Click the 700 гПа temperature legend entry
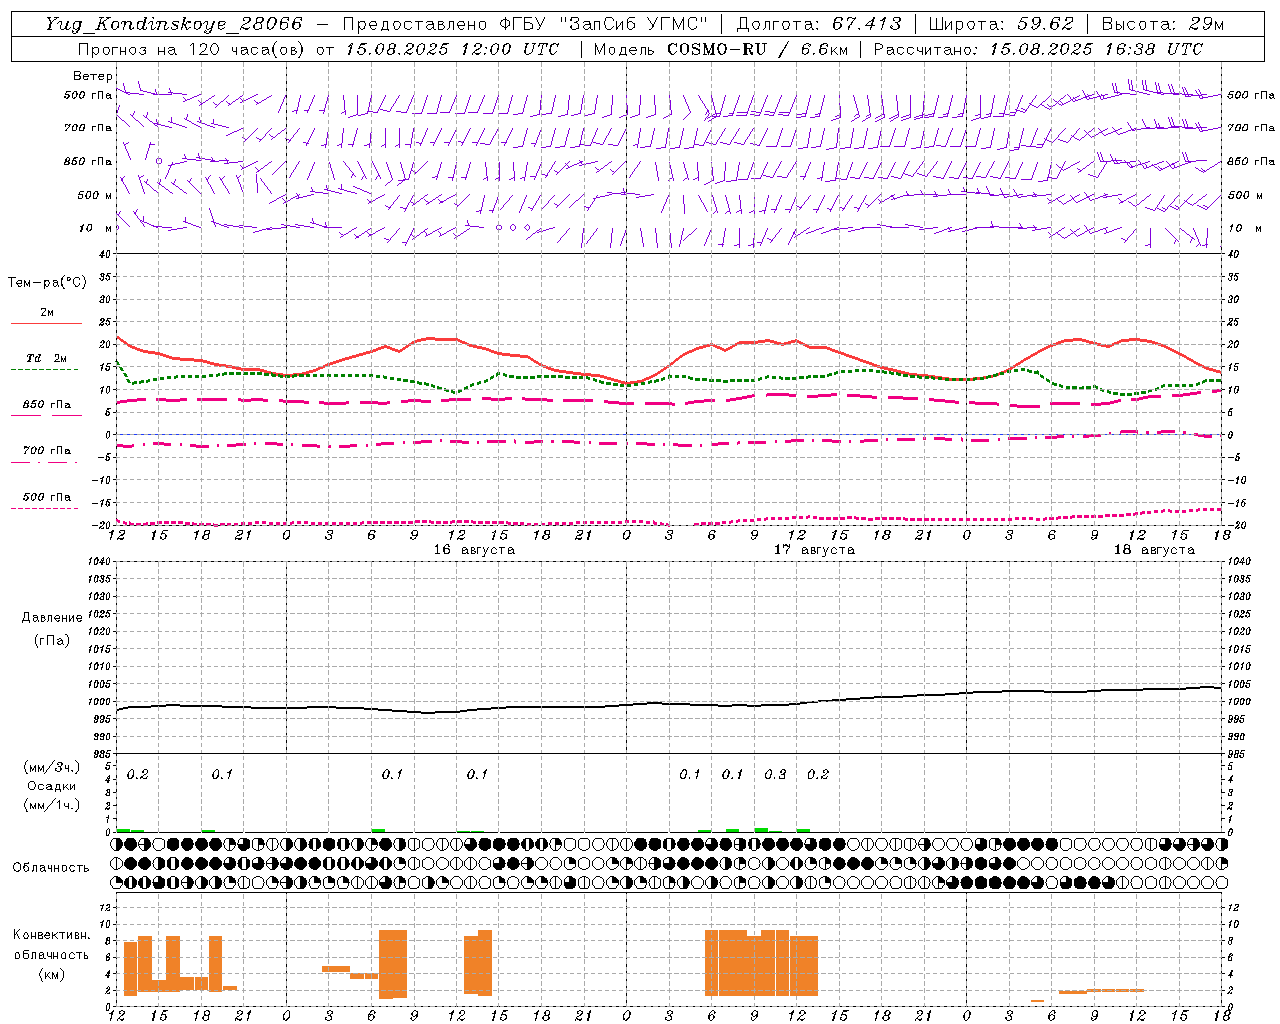The height and width of the screenshot is (1024, 1280). pyautogui.click(x=46, y=451)
